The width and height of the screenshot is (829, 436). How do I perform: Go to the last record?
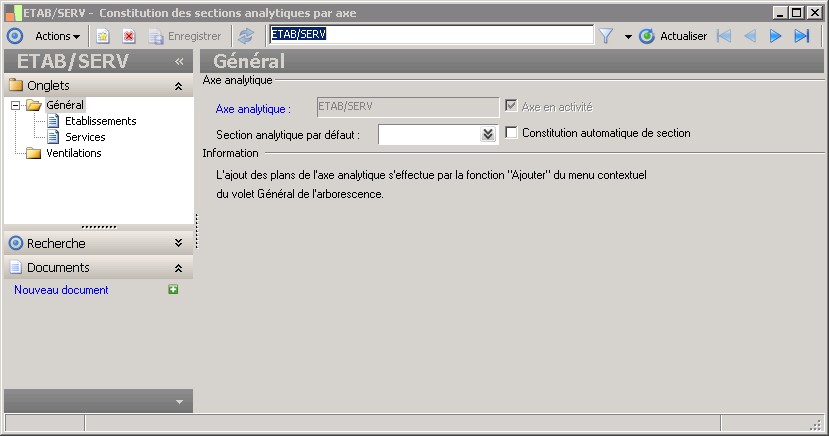click(802, 36)
